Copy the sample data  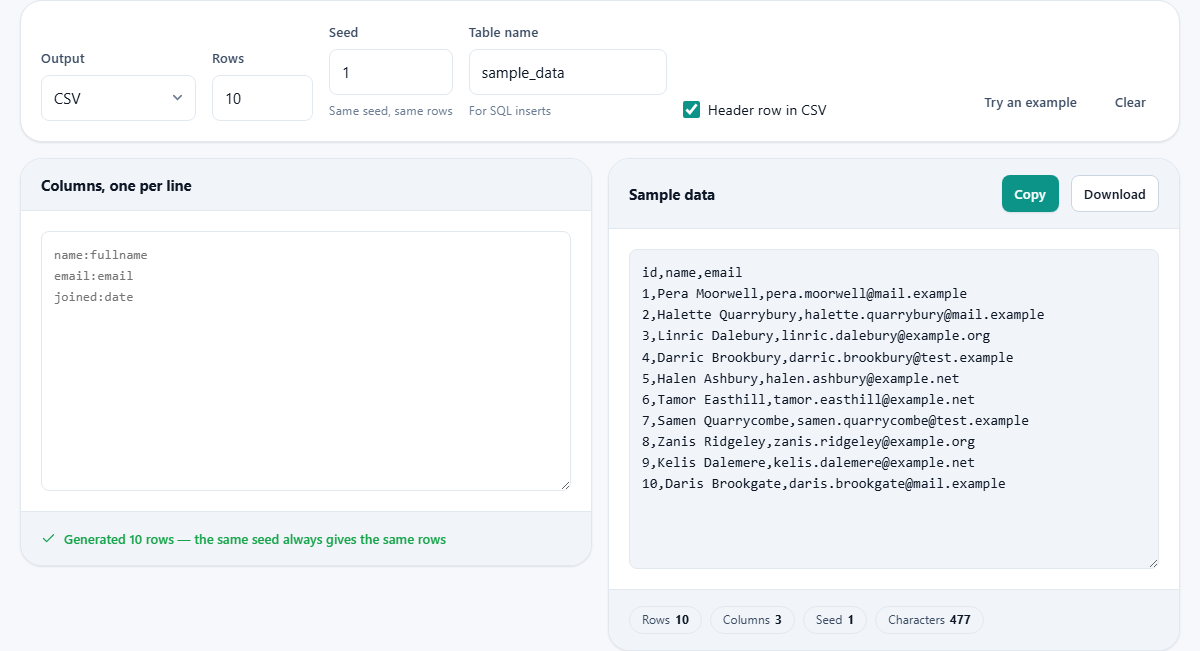[x=1030, y=194]
